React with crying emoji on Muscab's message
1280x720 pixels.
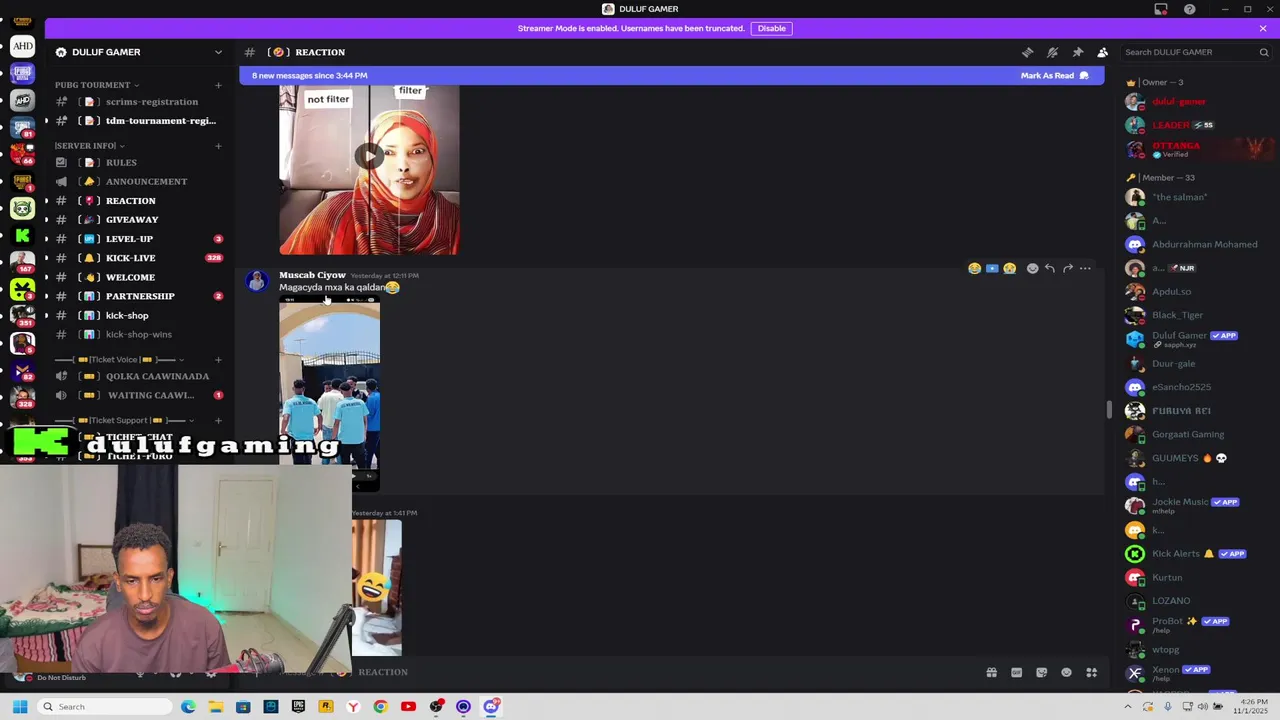(1010, 268)
